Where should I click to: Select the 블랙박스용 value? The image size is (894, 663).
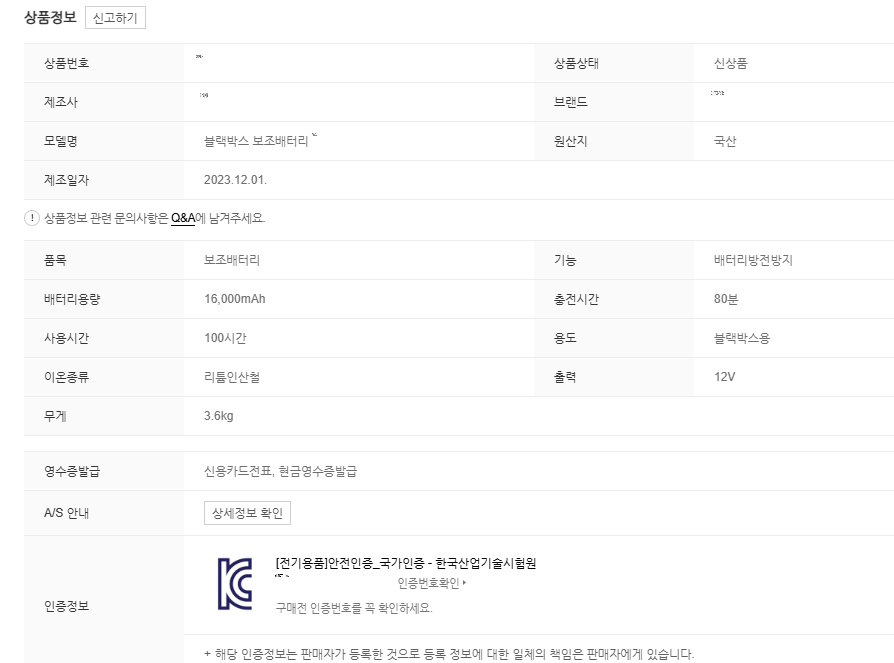click(x=742, y=338)
